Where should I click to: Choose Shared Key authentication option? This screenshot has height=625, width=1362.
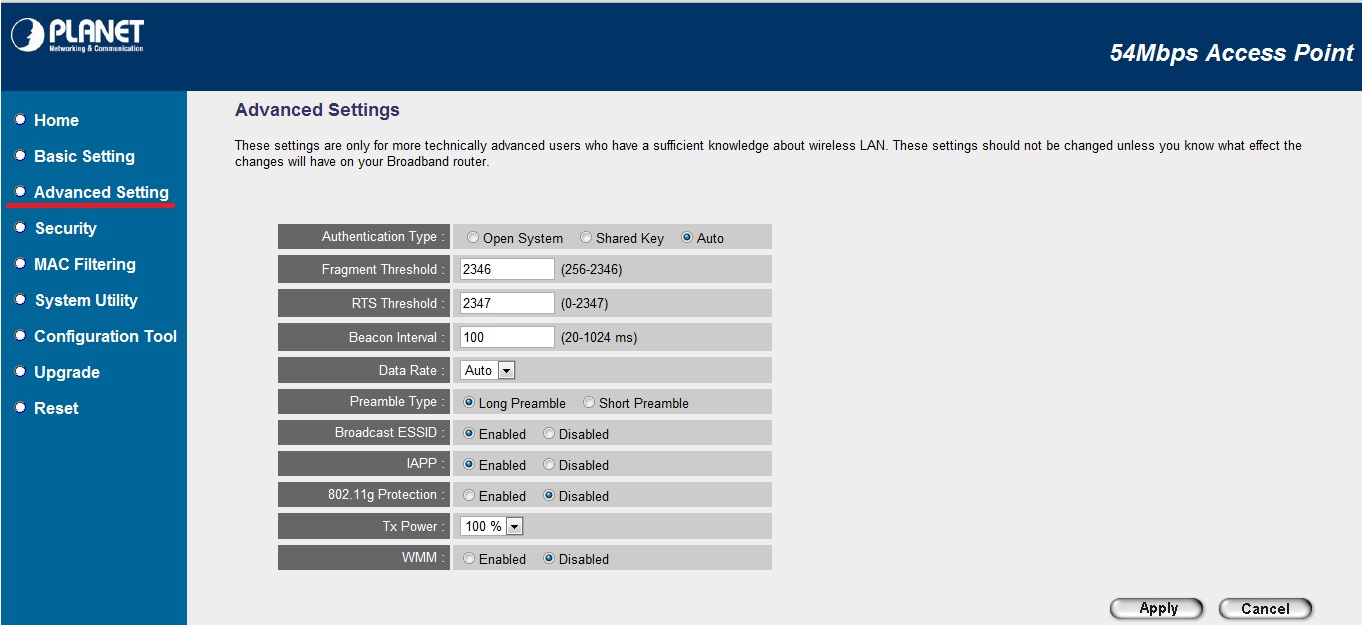tap(586, 238)
